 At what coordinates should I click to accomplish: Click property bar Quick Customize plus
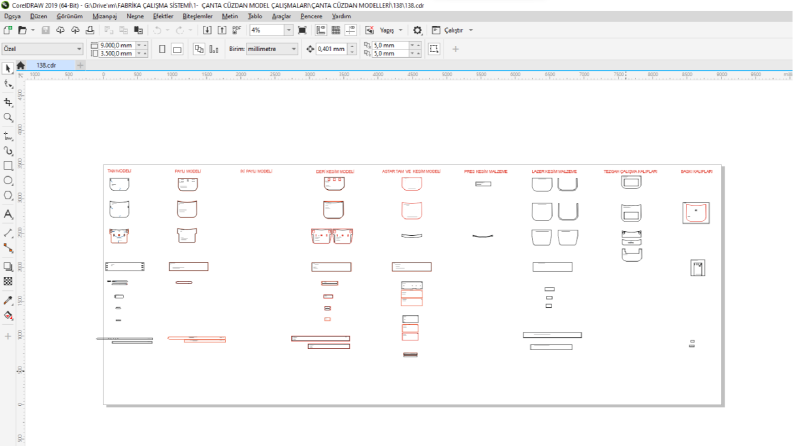(x=455, y=49)
